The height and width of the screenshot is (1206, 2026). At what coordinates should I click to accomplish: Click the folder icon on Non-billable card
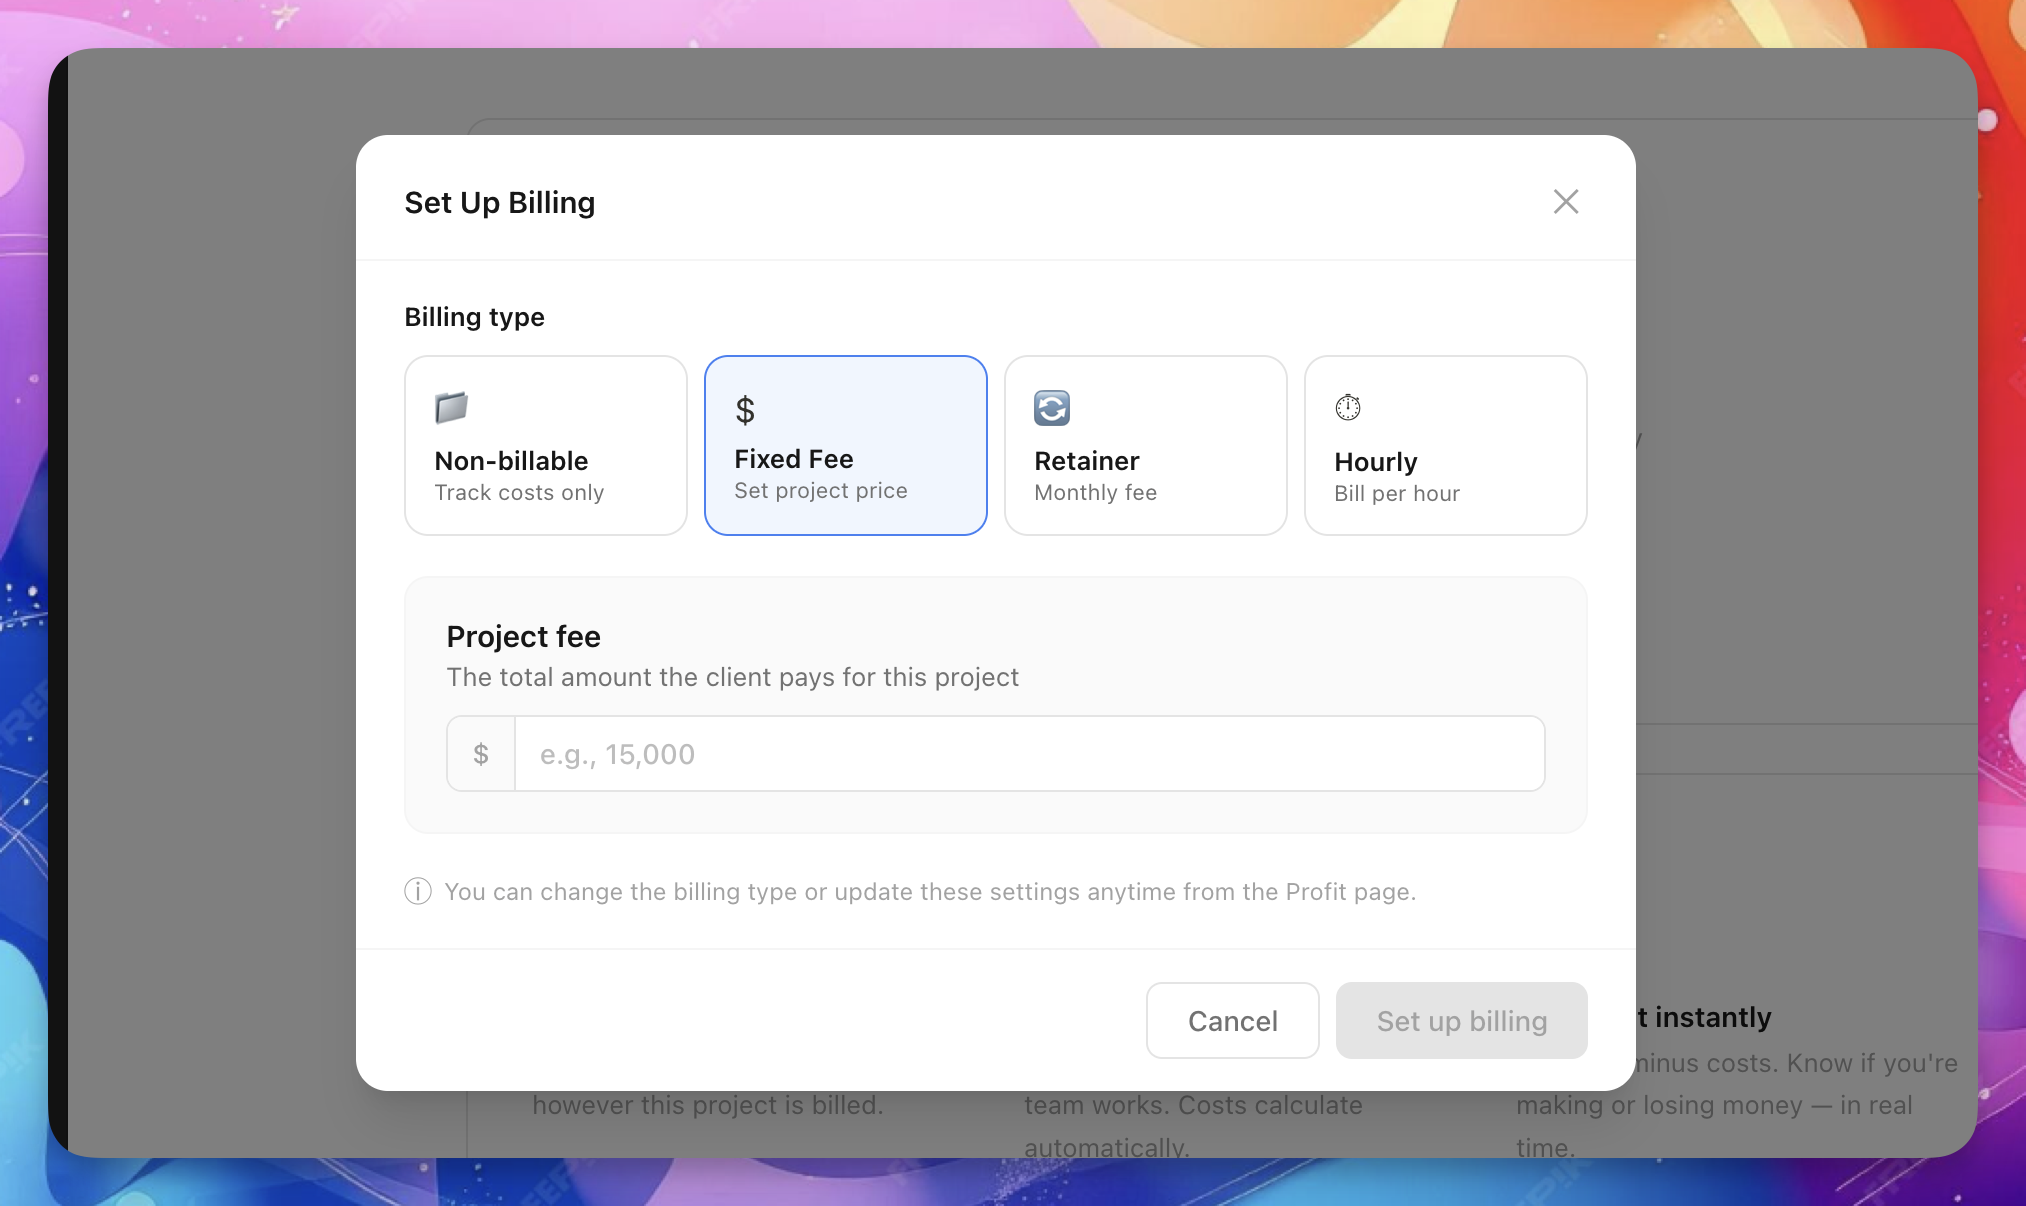[451, 407]
